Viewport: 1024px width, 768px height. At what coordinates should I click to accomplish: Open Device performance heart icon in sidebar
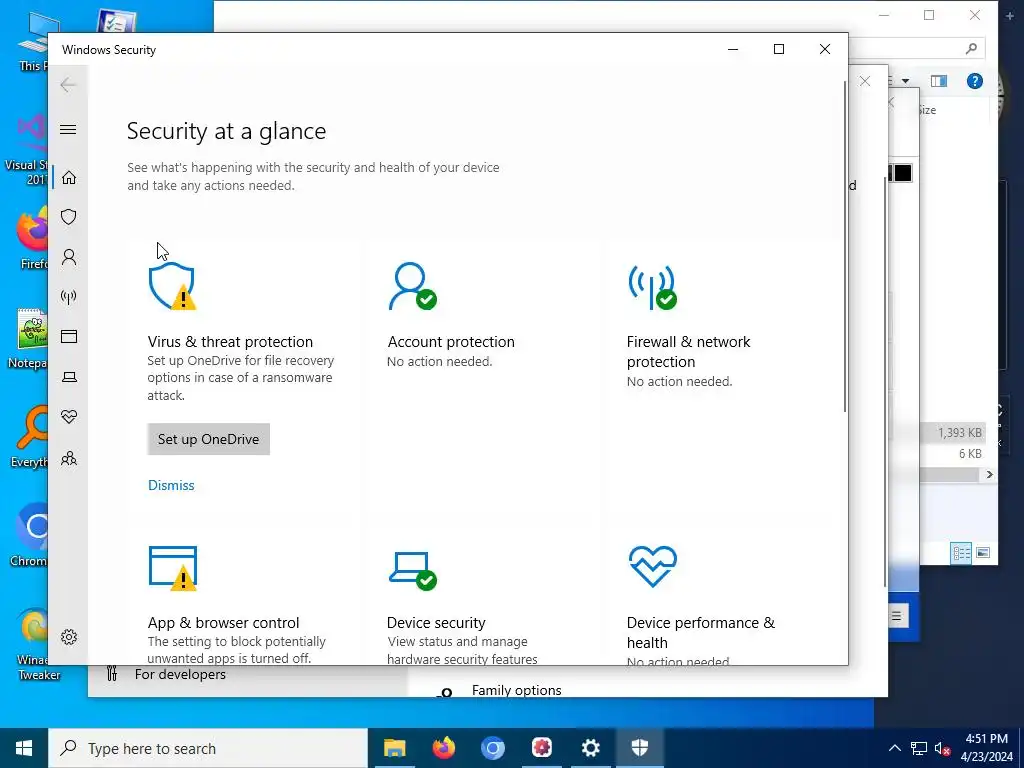[x=69, y=417]
